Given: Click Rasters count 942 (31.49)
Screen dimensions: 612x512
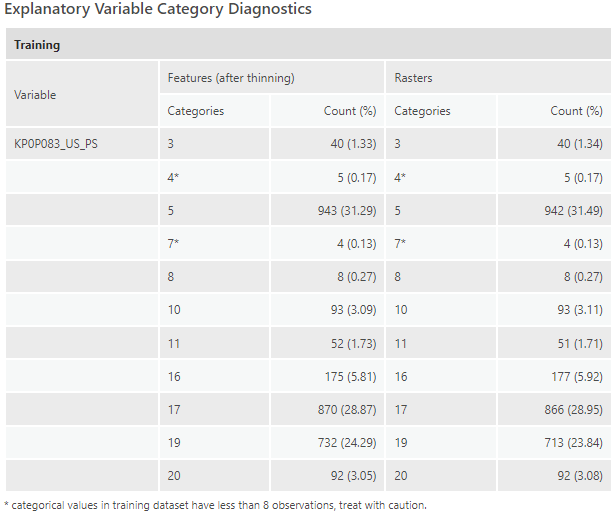Looking at the screenshot, I should click(x=573, y=210).
